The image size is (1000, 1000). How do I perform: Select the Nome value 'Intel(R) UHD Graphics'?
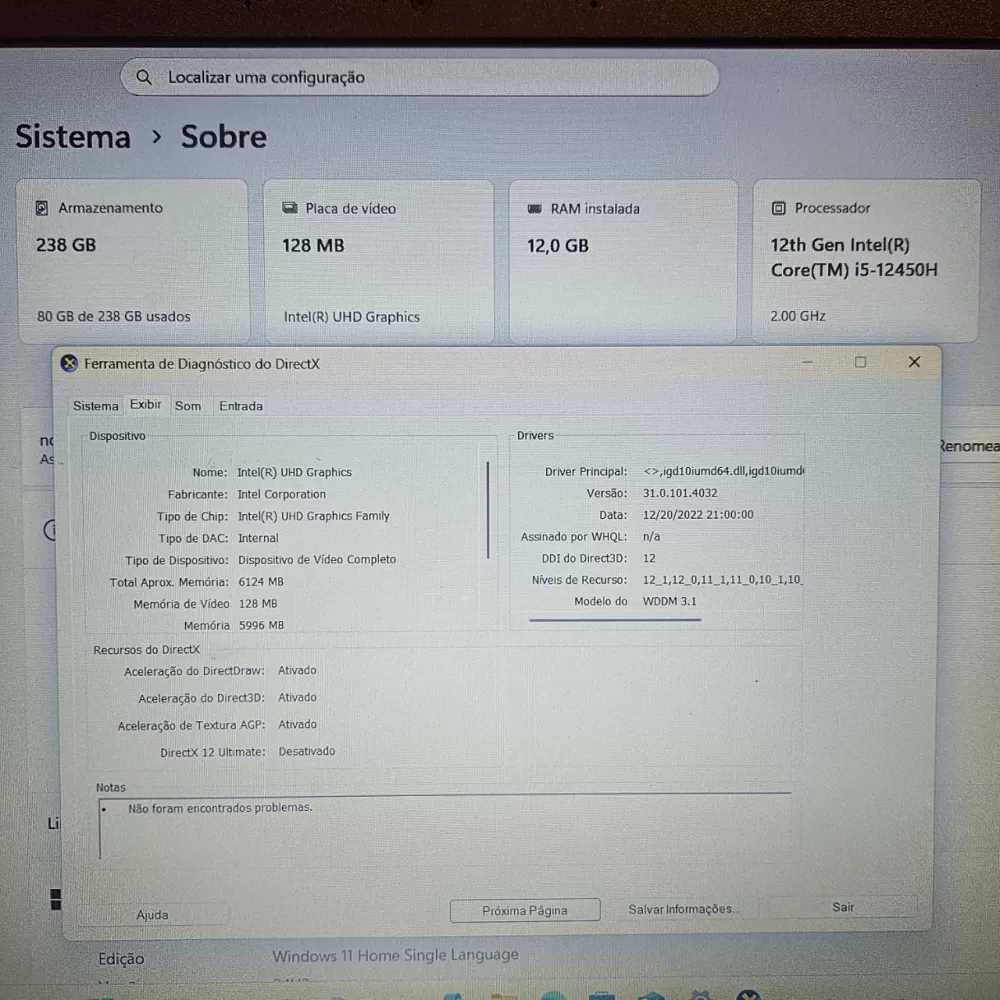tap(294, 472)
